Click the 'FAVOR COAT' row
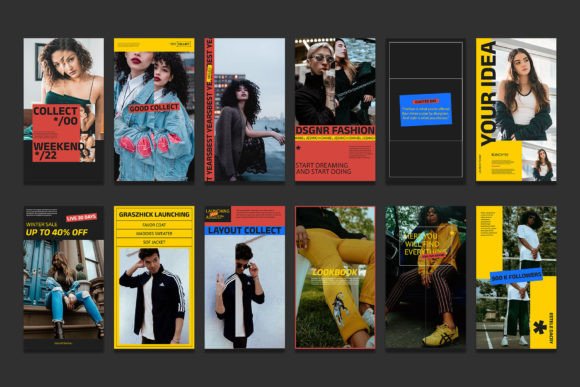Screen dimensions: 580x387 [154, 225]
